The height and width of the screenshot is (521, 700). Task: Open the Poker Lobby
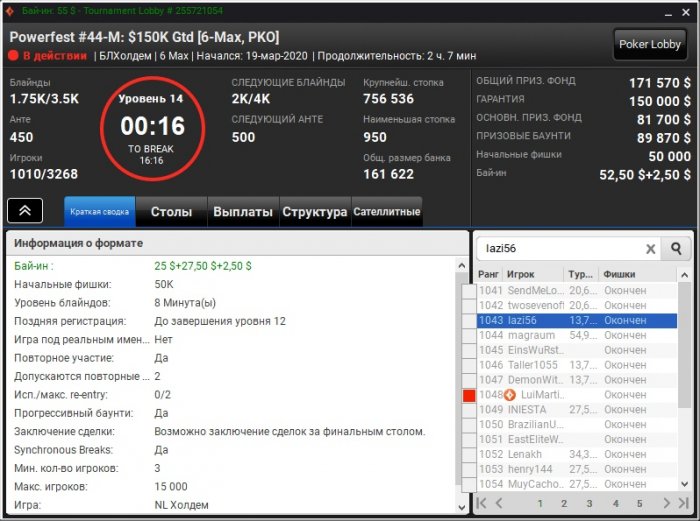650,44
